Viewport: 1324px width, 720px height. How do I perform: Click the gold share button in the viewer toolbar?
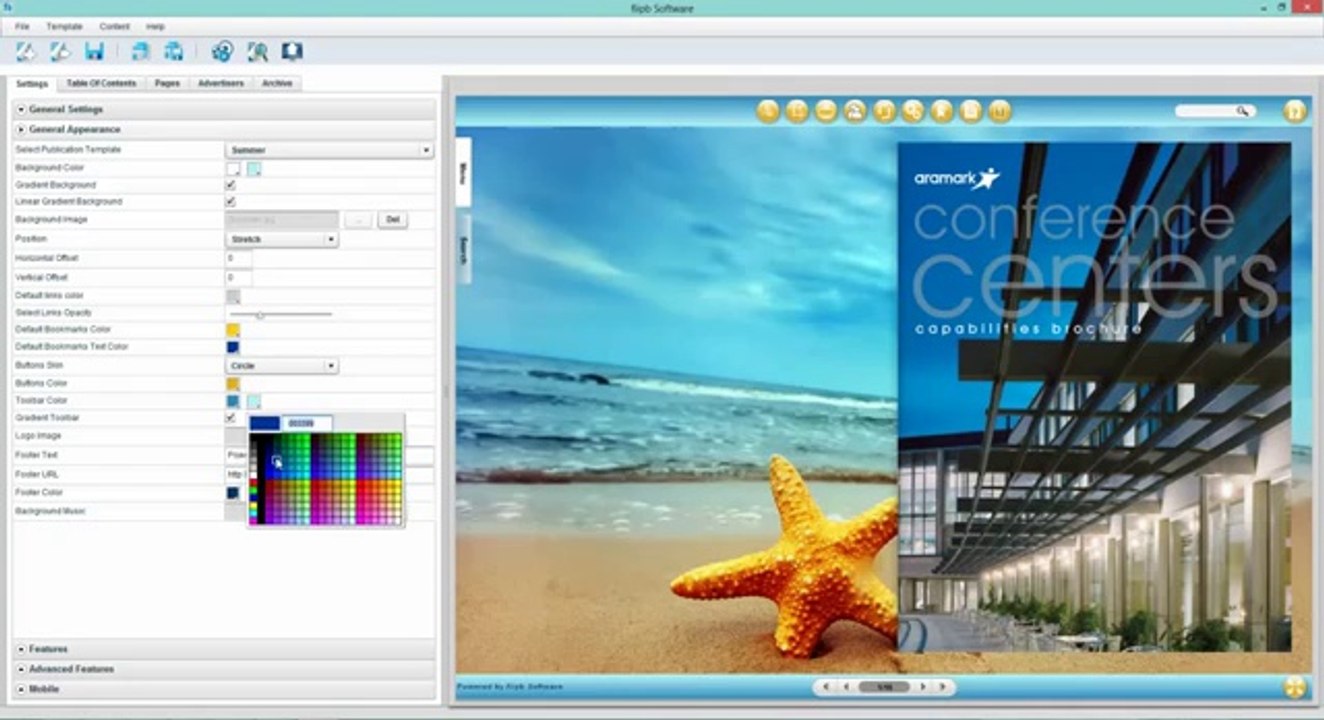pyautogui.click(x=913, y=111)
